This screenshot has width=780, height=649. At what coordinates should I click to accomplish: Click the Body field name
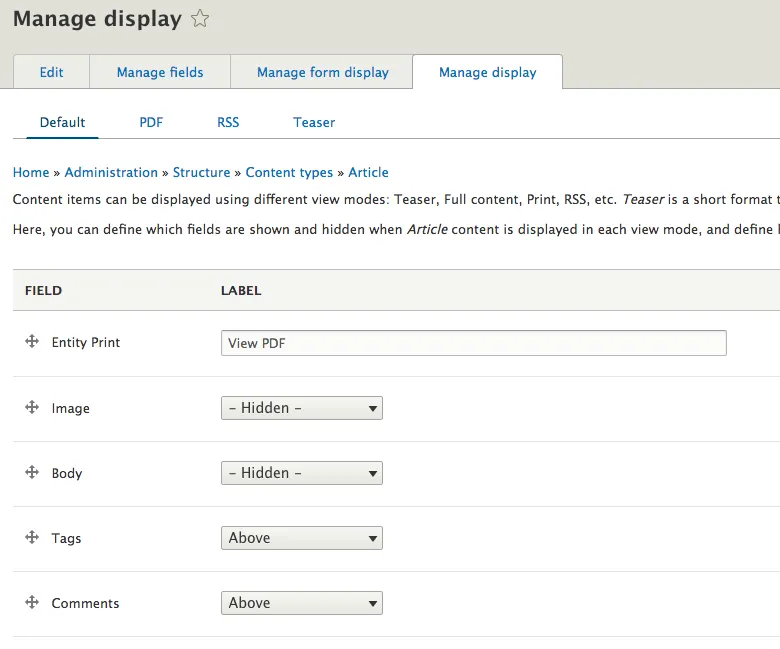(x=67, y=473)
